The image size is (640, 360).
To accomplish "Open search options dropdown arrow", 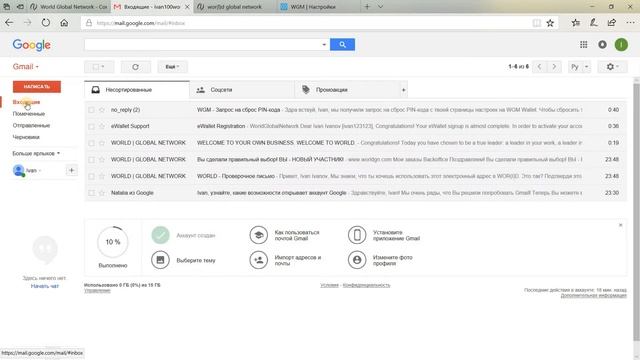I will pyautogui.click(x=324, y=44).
